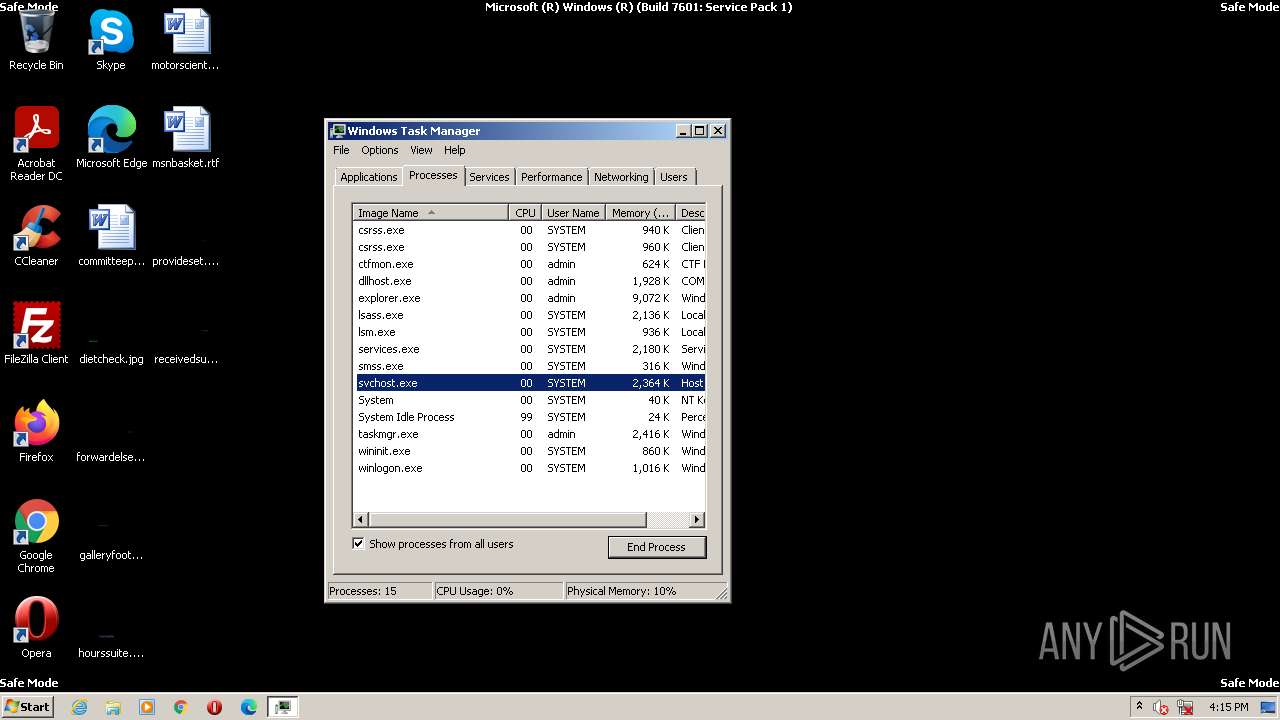
Task: Select explorer.exe process row
Action: (530, 298)
